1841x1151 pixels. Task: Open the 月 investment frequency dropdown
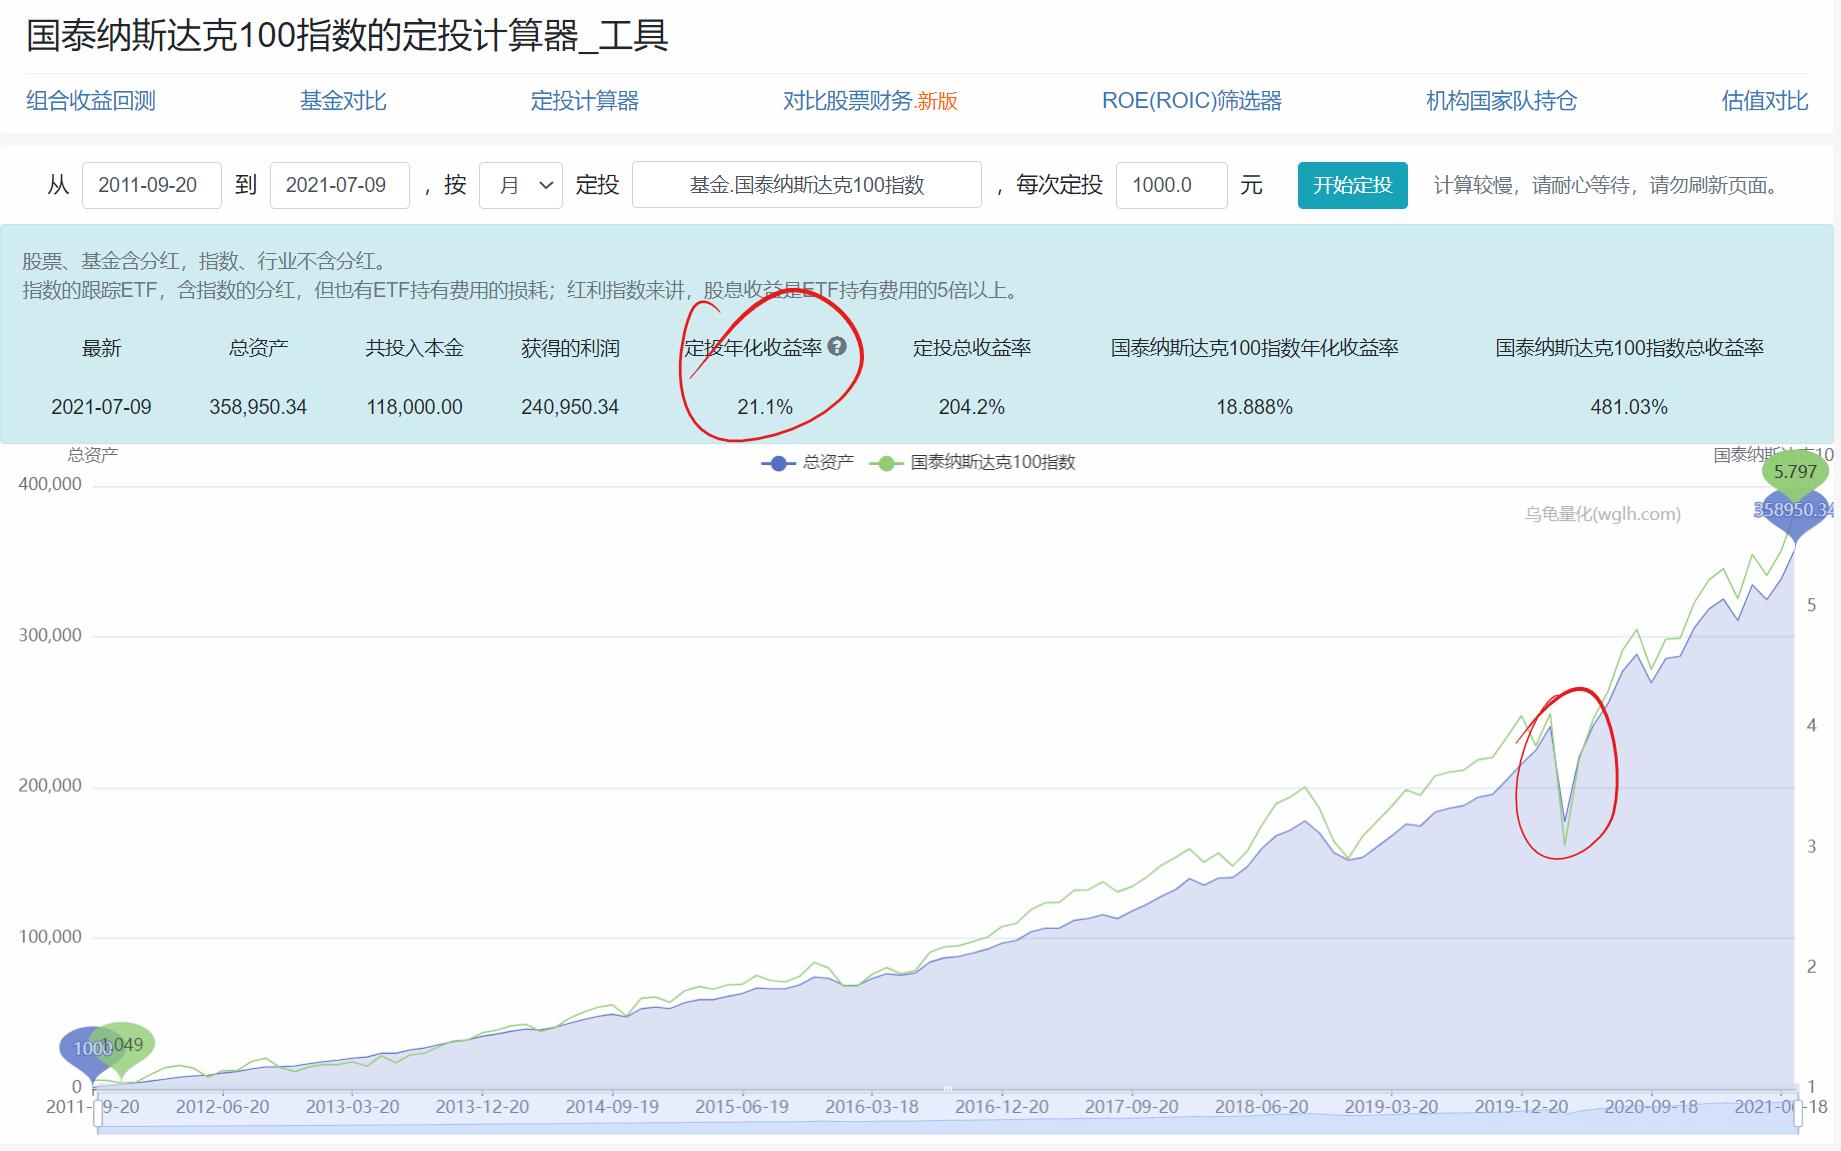[520, 184]
